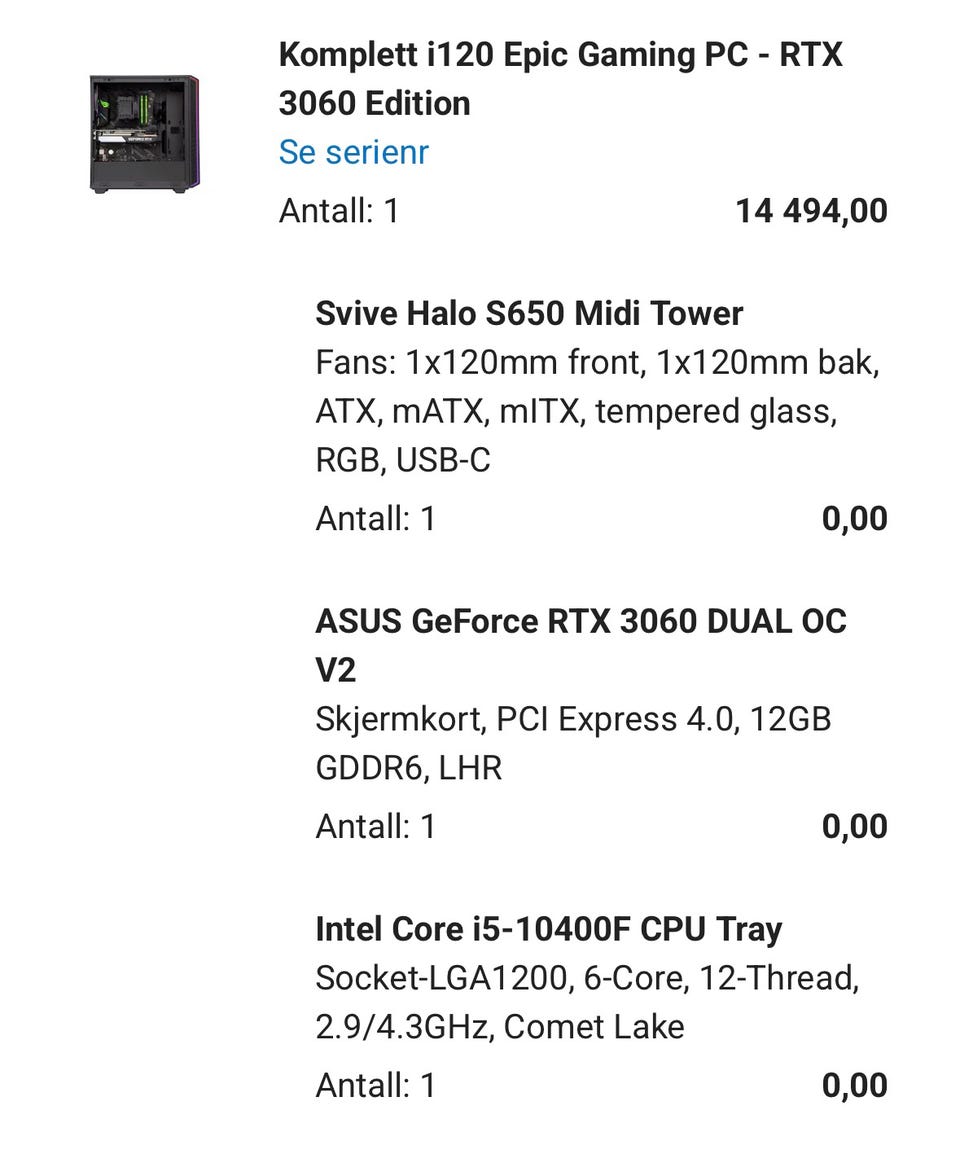
Task: Click the '2.9/4.3GHz, Comet Lake' CPU spec line
Action: [x=499, y=1027]
